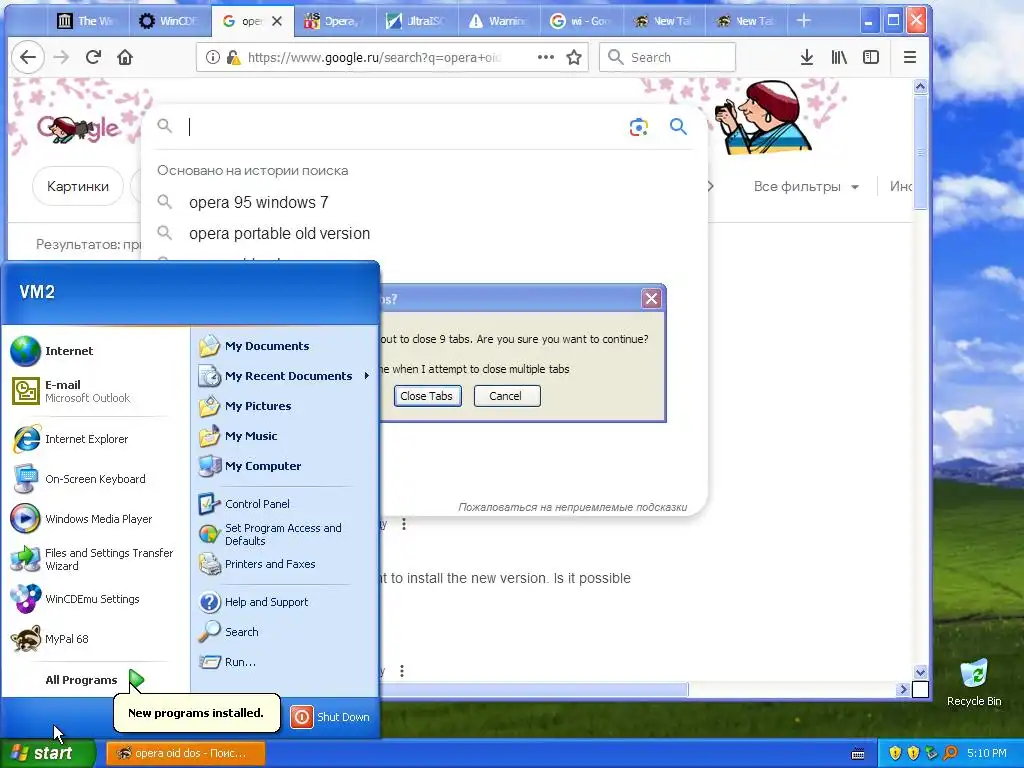Select suggestion opera portable old version
Viewport: 1024px width, 768px height.
(280, 234)
